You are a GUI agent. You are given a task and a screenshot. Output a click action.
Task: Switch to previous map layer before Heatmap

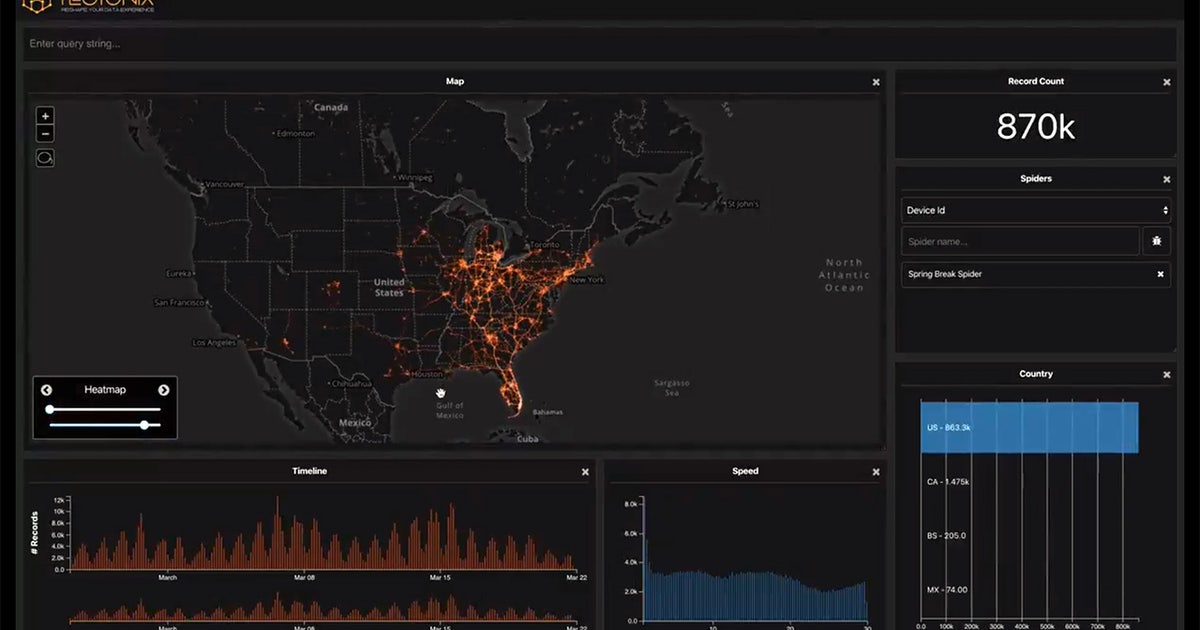click(47, 390)
